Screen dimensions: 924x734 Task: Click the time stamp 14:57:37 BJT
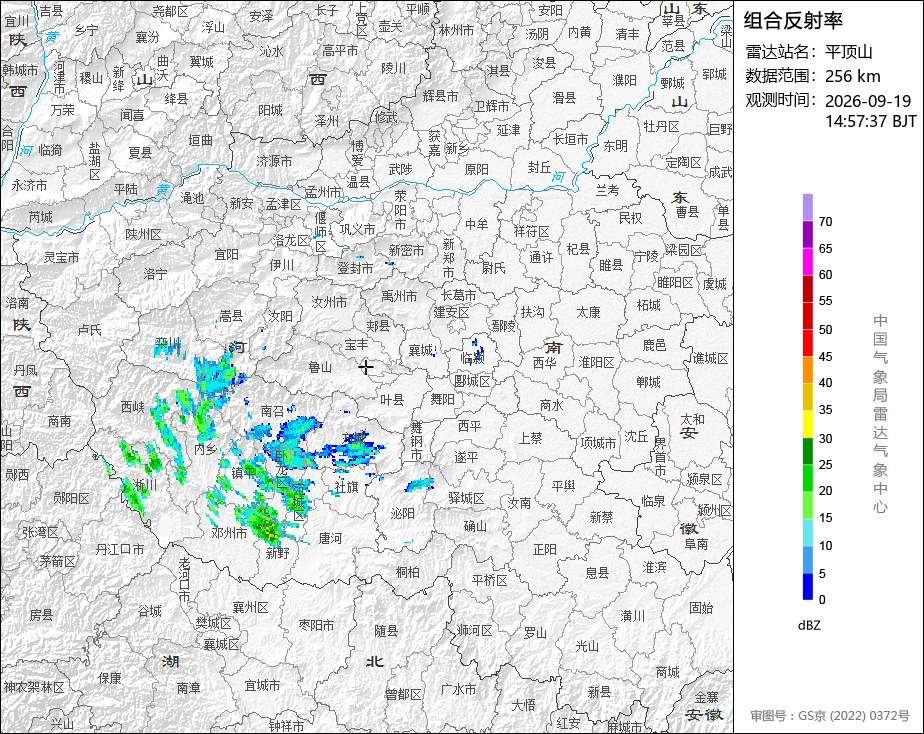[870, 121]
